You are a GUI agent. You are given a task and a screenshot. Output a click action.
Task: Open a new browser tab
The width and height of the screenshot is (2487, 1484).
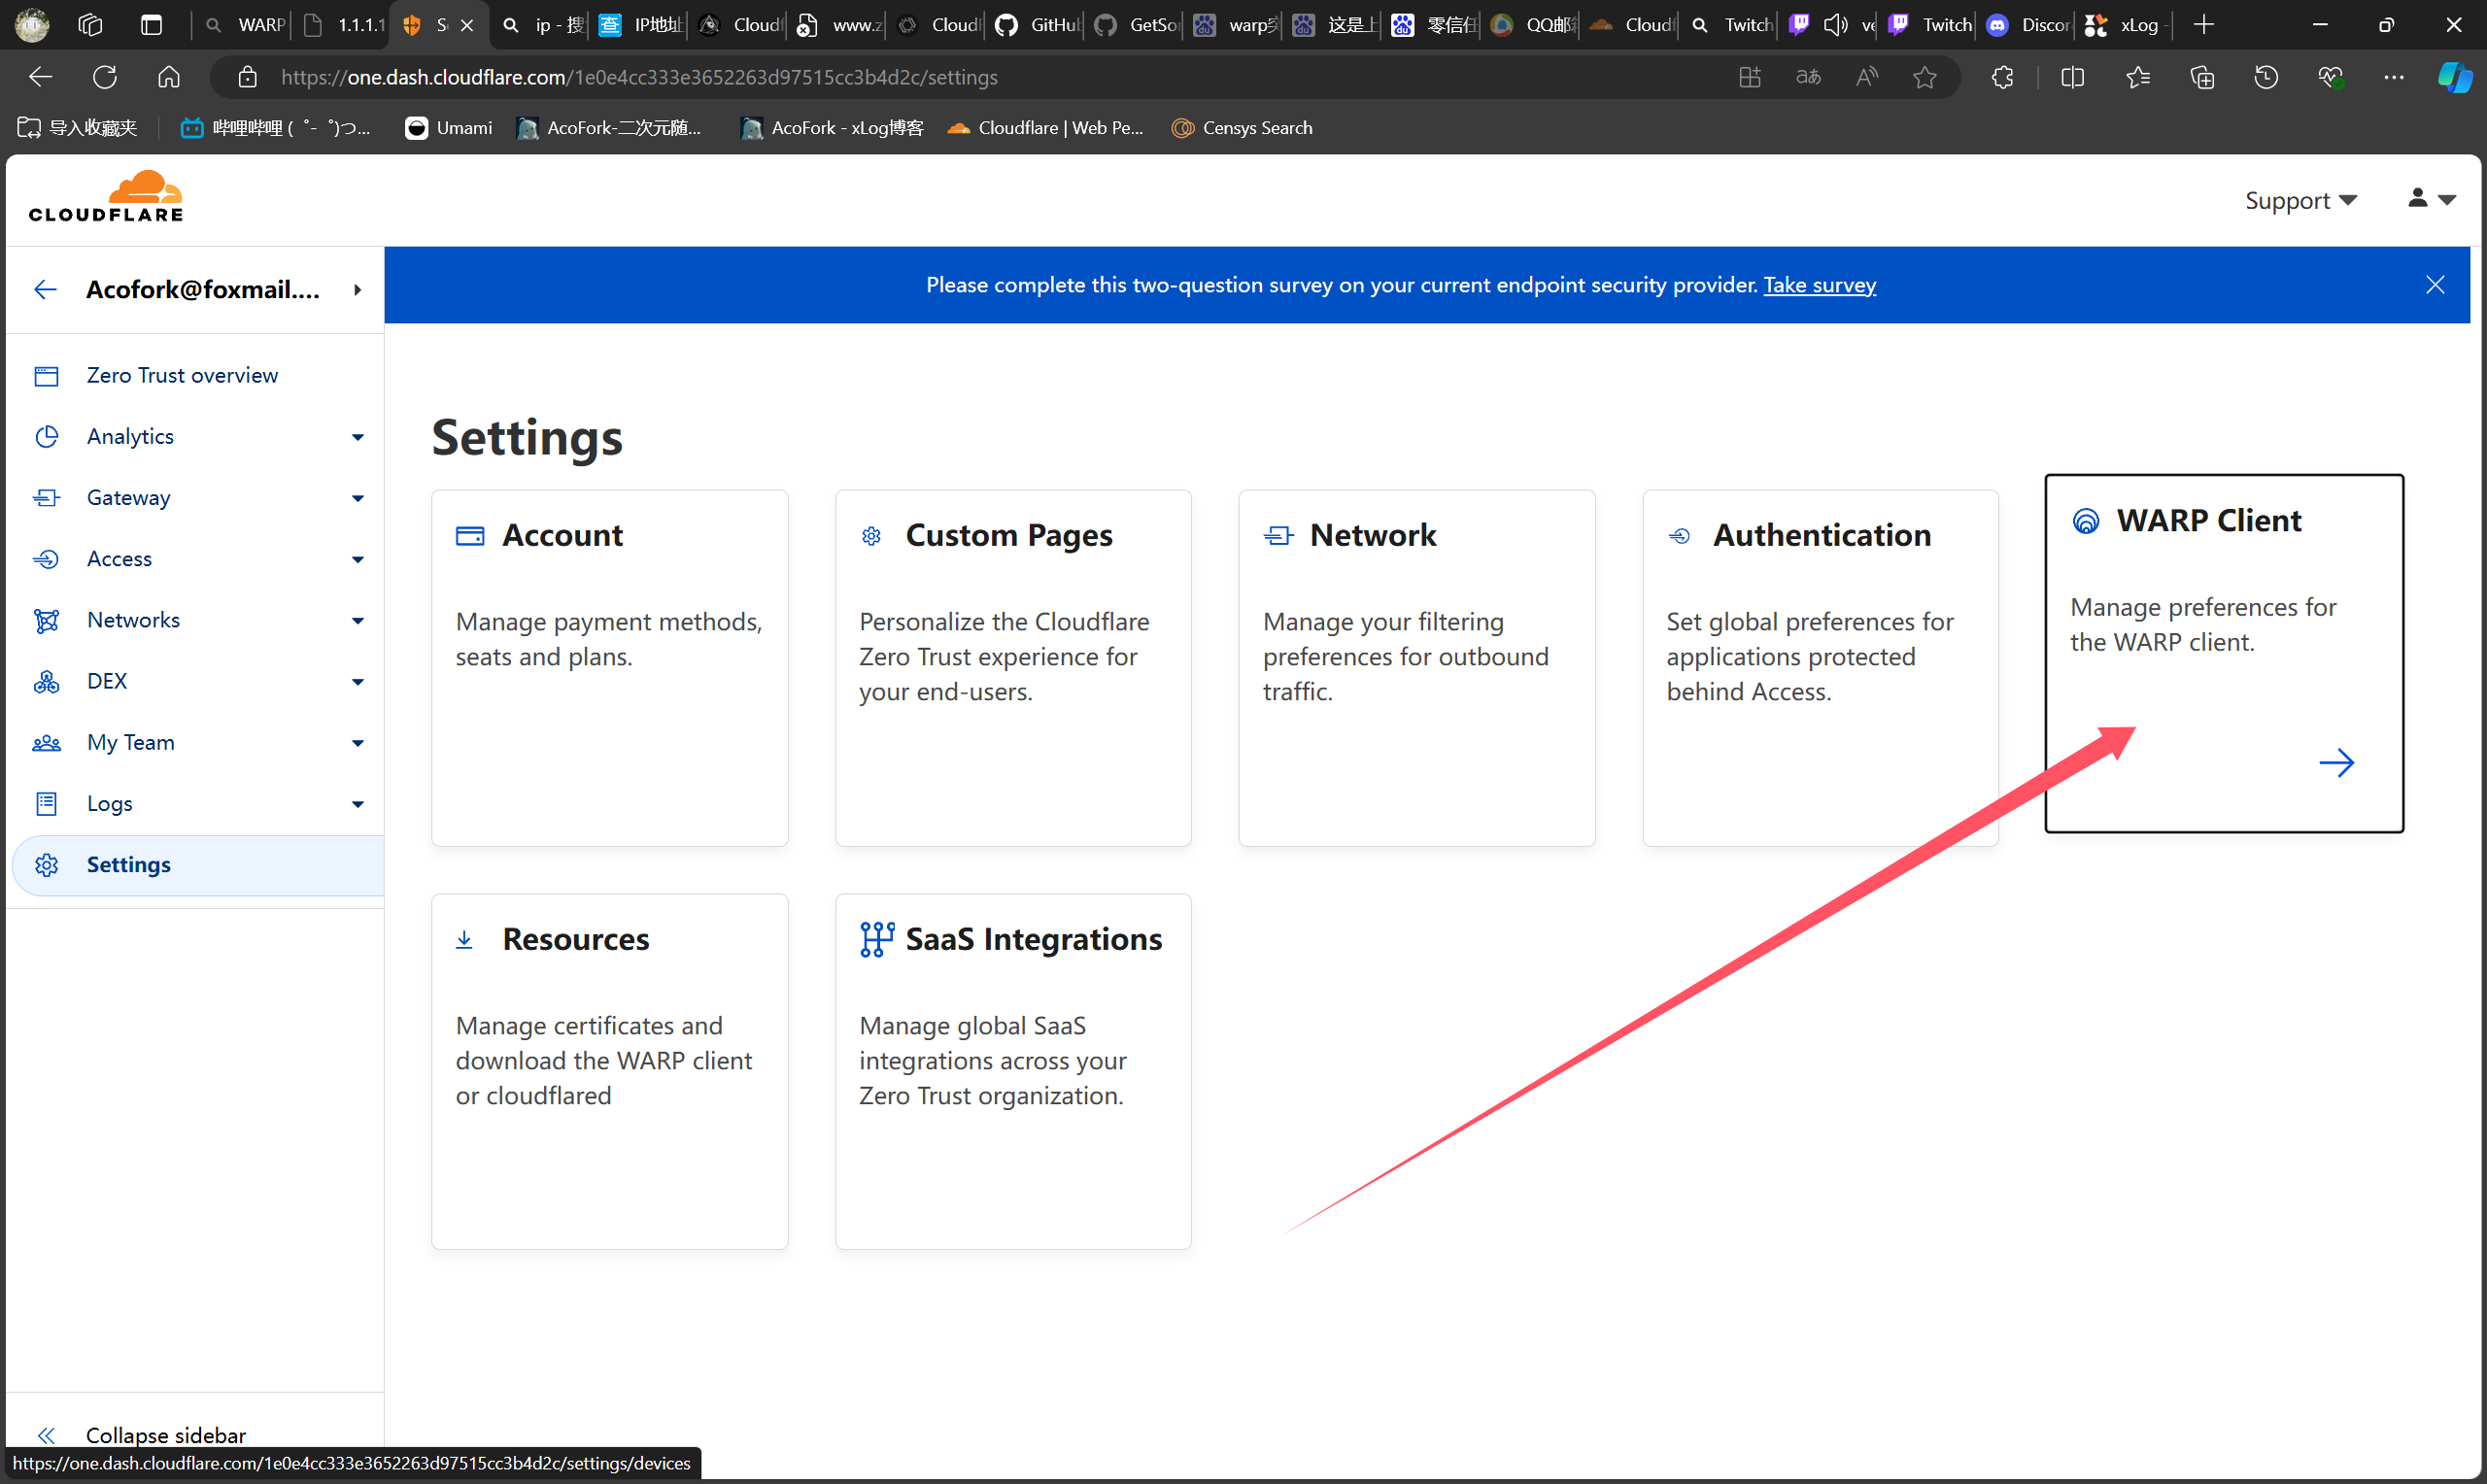tap(2202, 25)
